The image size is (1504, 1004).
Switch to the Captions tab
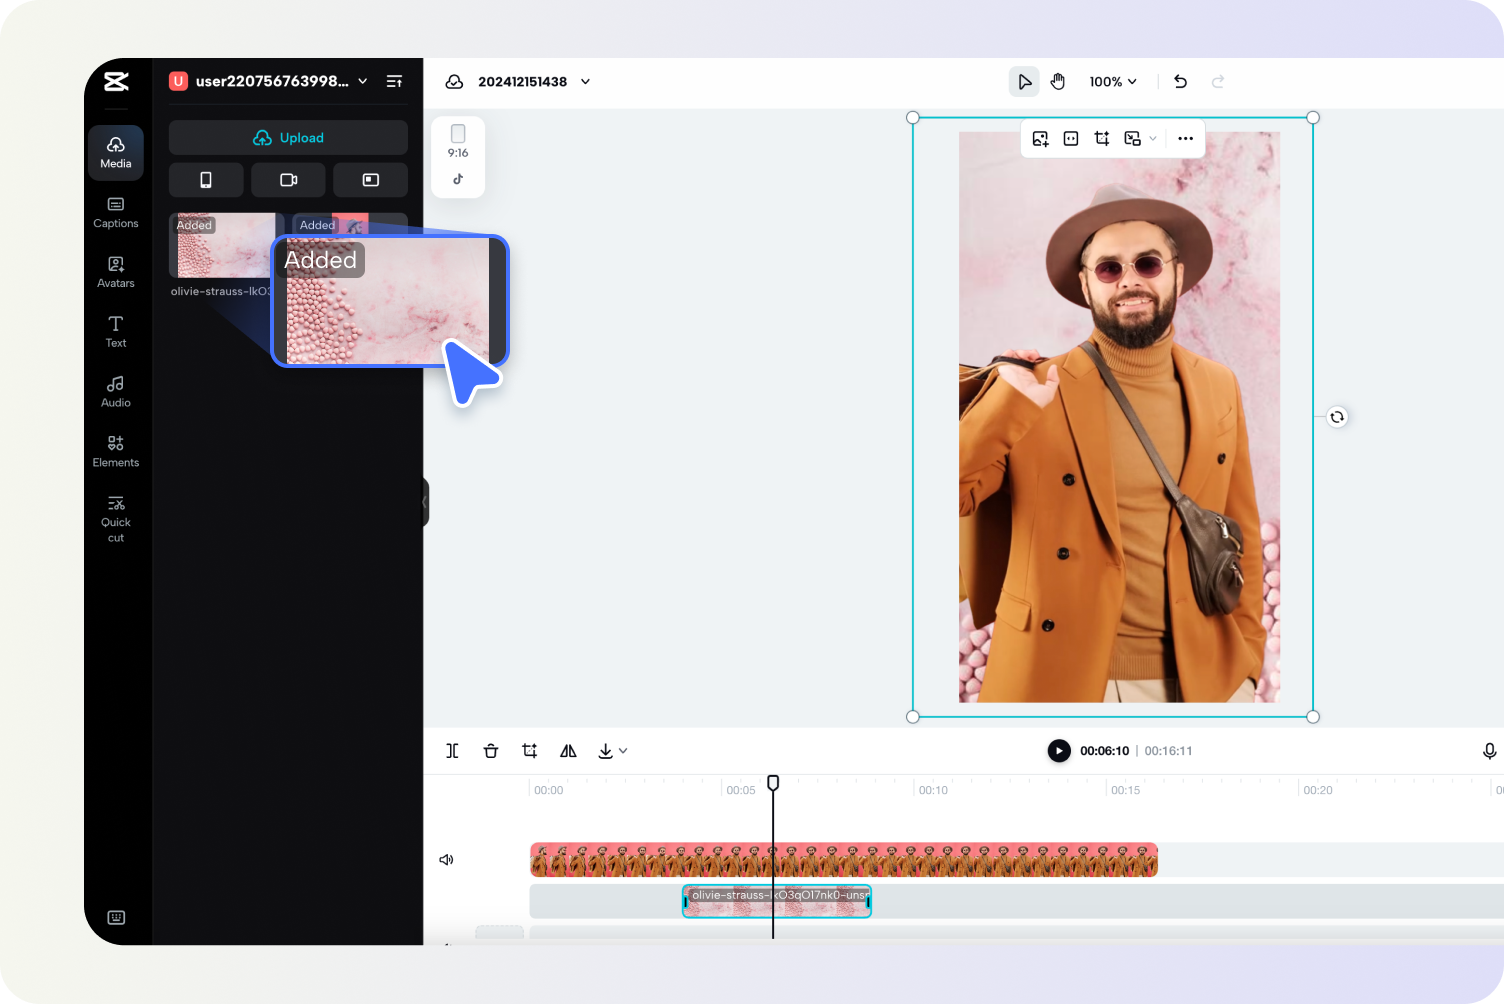point(116,212)
